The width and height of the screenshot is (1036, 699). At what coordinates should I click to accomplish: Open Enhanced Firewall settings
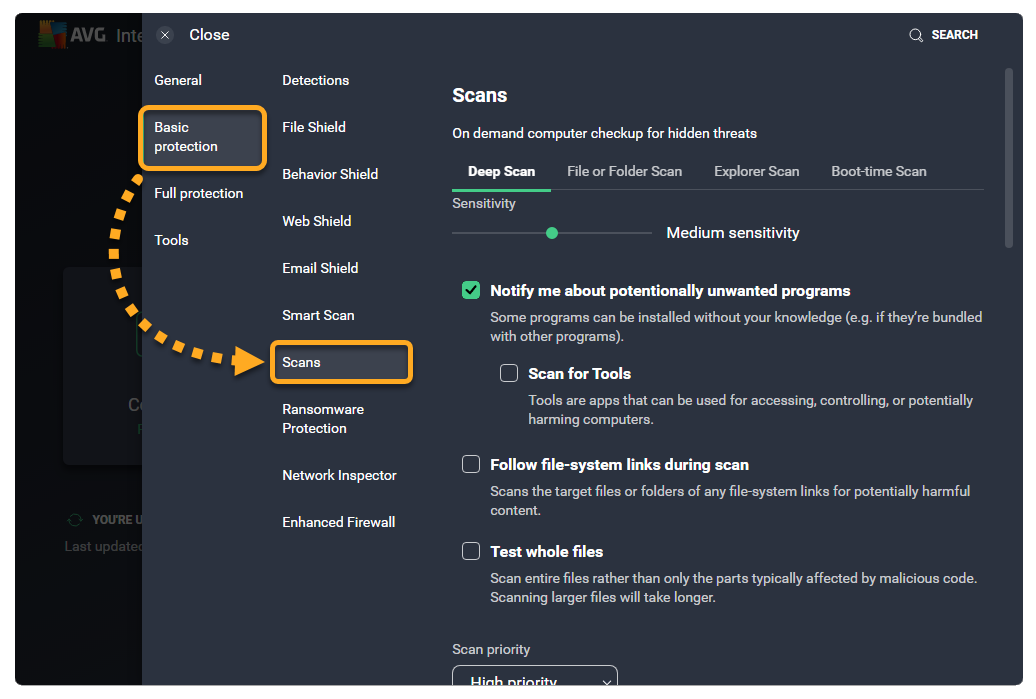pos(338,522)
